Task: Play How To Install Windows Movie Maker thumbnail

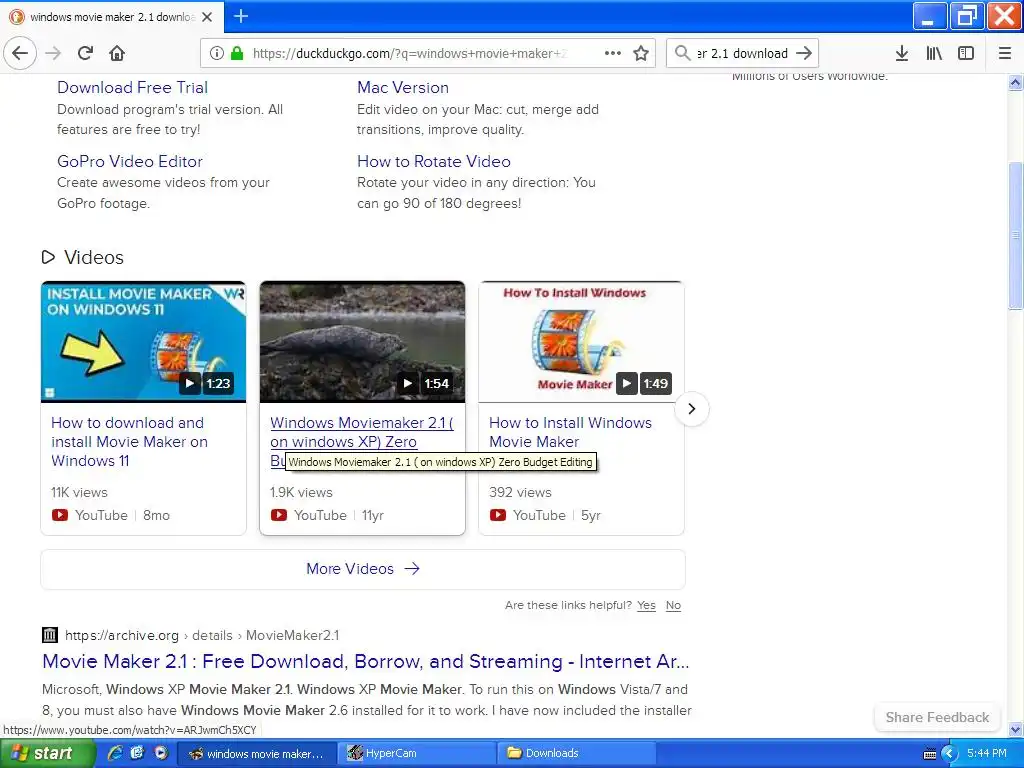Action: point(581,342)
